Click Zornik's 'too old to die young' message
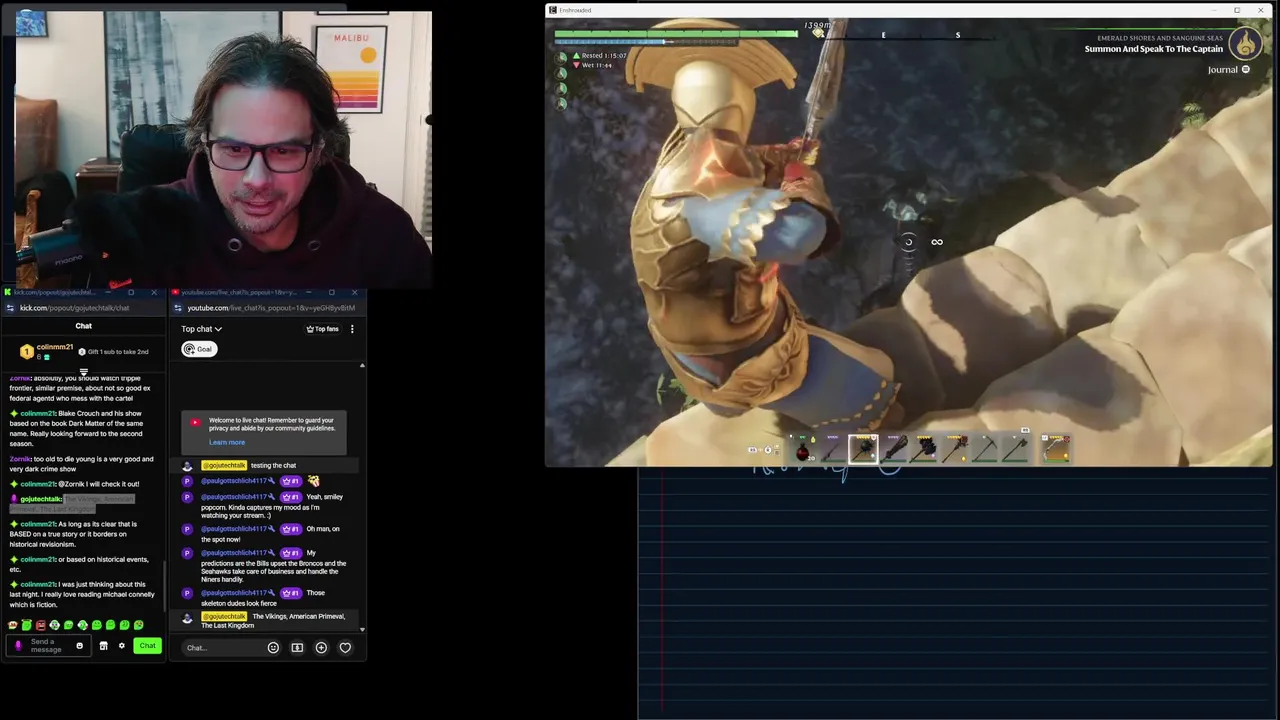1280x720 pixels. 82,464
